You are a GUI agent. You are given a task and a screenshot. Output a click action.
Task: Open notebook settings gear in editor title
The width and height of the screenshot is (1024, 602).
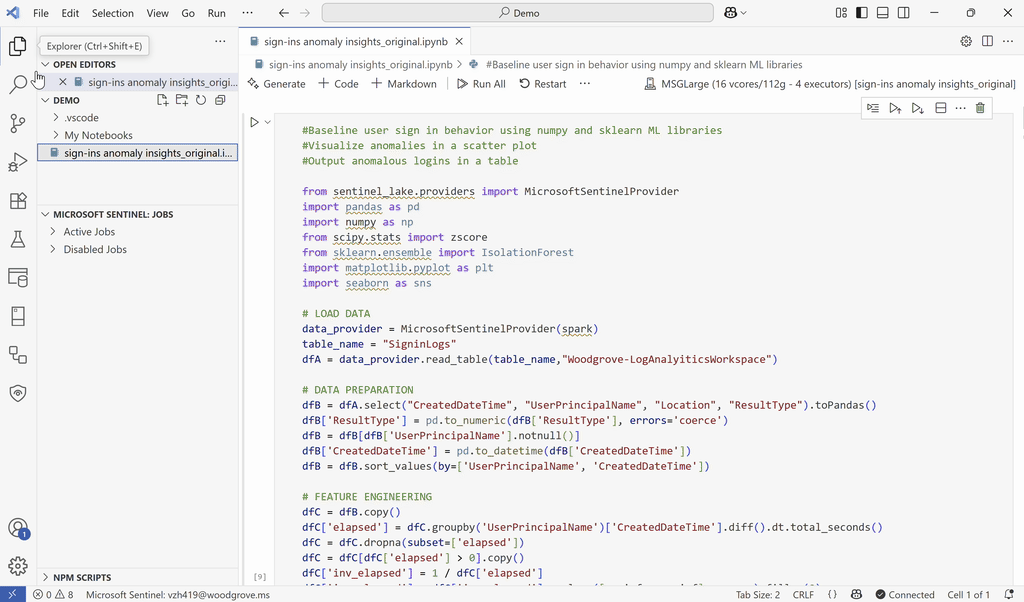[966, 41]
